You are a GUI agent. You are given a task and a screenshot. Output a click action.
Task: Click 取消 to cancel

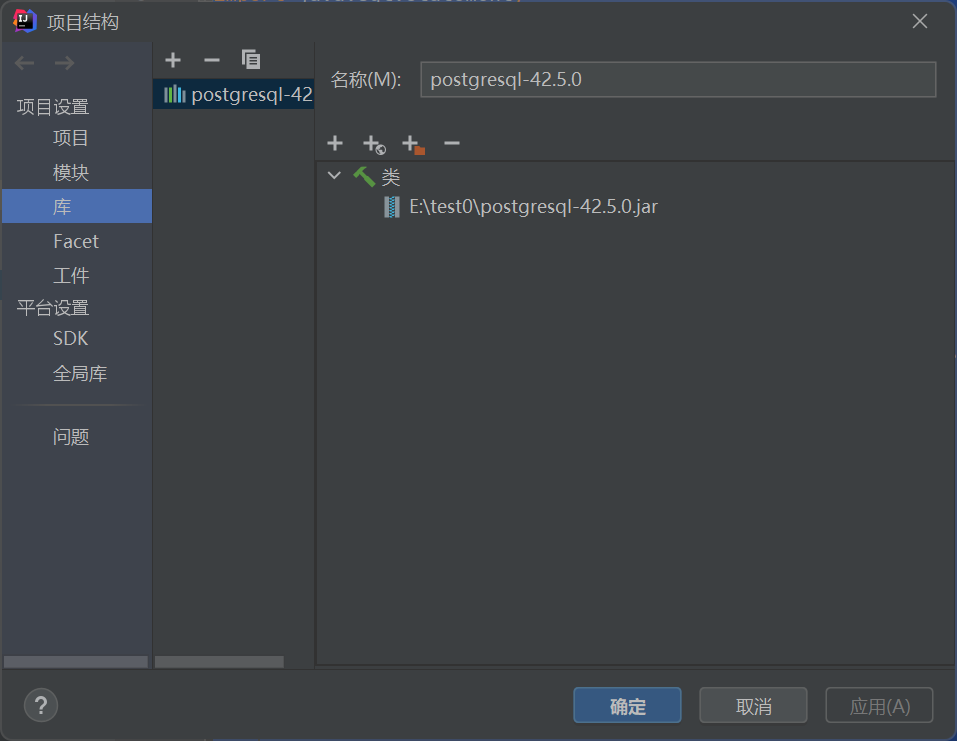(753, 706)
